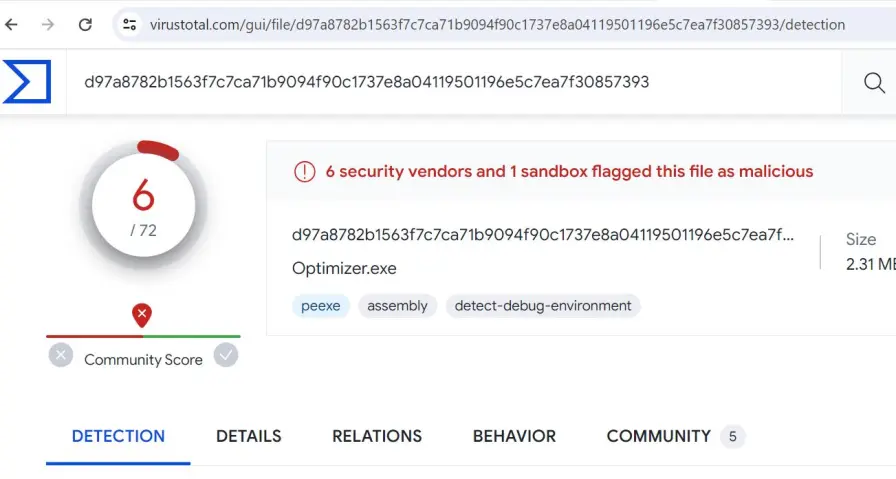The width and height of the screenshot is (896, 479).
Task: Reload the page with refresh icon
Action: tap(85, 25)
